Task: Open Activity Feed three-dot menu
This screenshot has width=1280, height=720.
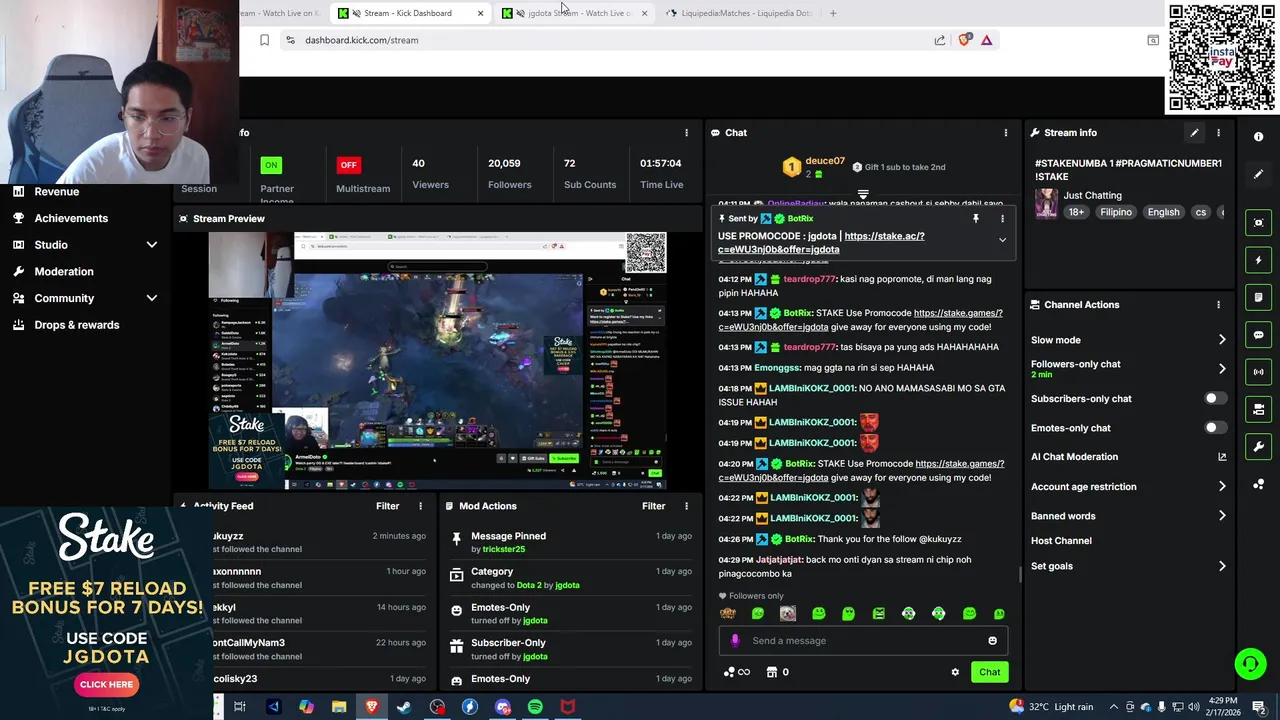Action: [420, 506]
